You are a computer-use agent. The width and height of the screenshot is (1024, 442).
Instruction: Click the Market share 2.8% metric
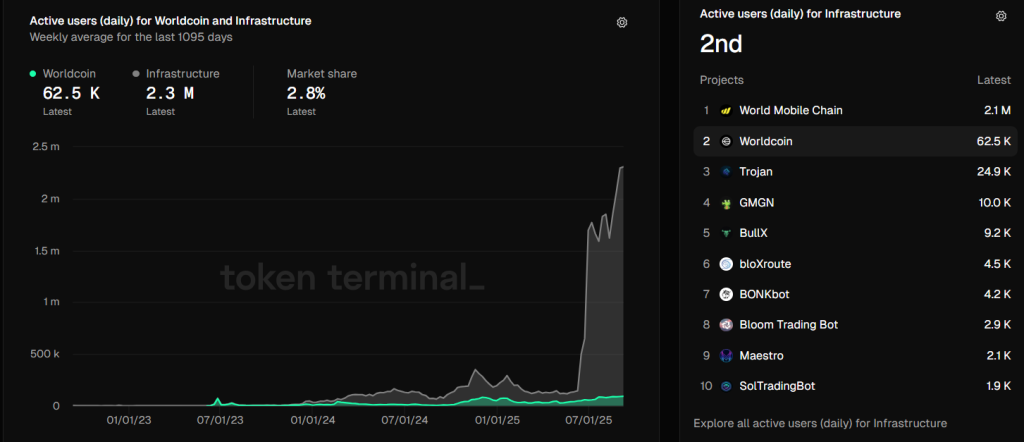306,93
